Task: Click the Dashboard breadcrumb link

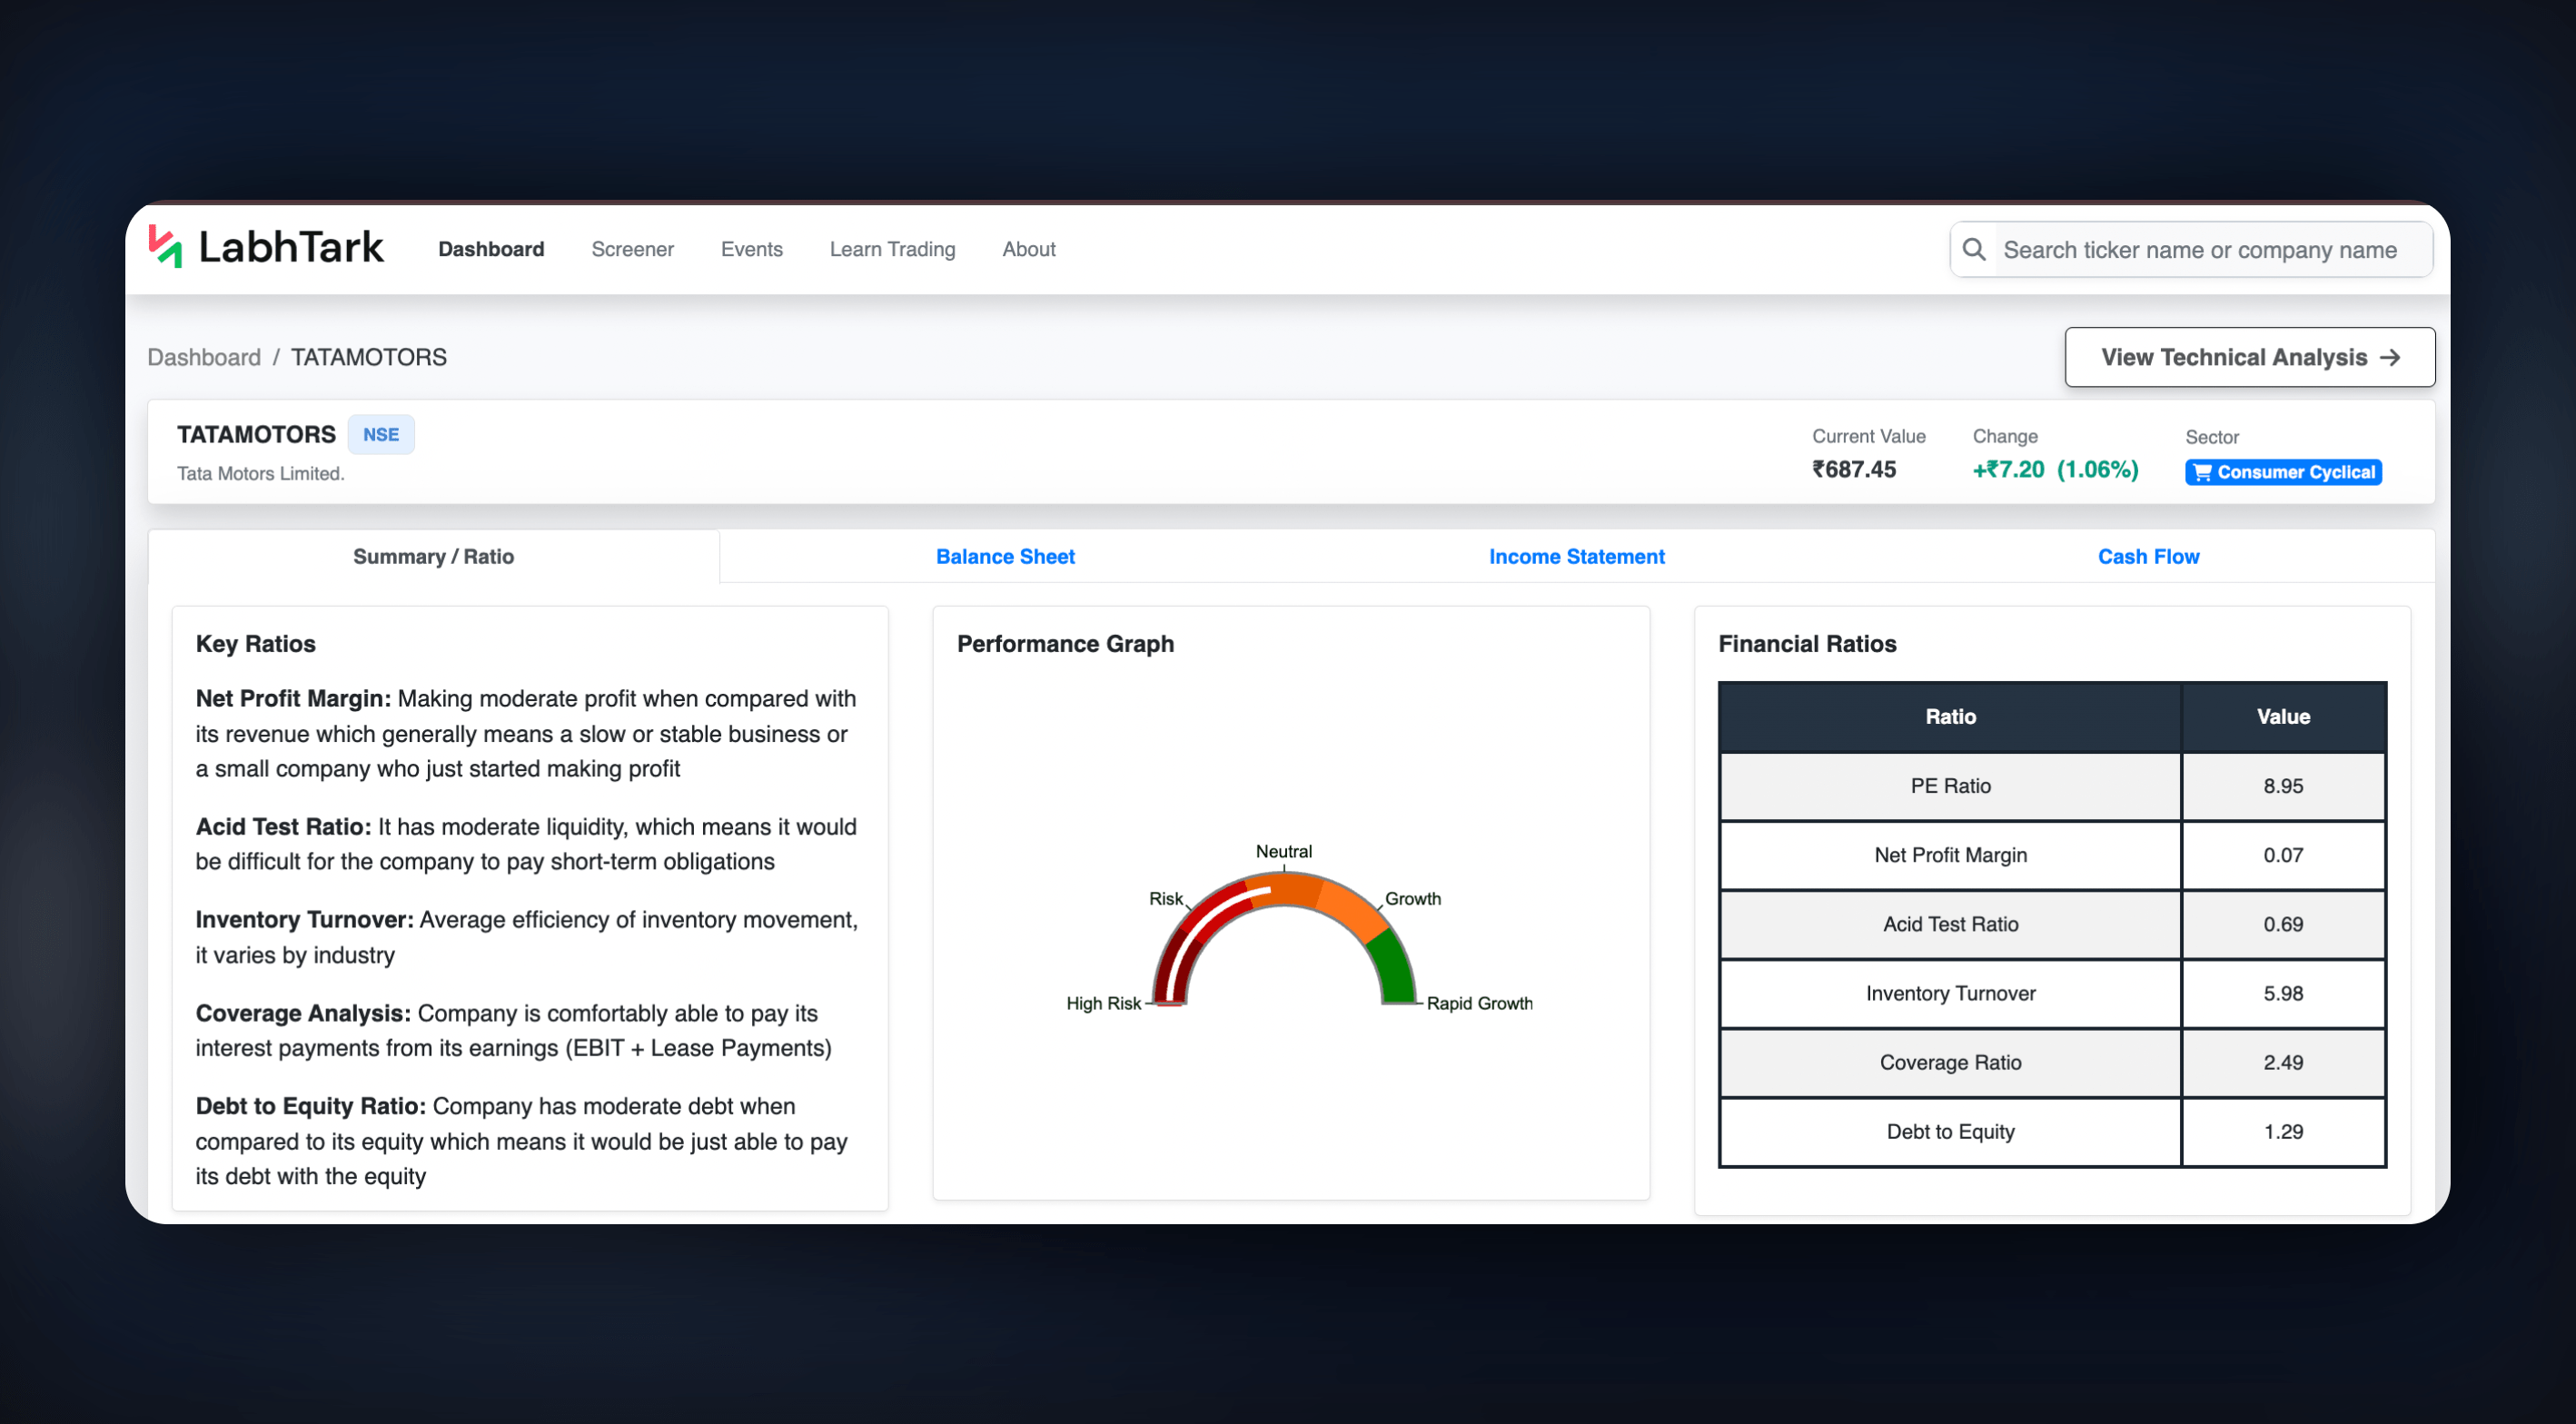Action: point(204,357)
